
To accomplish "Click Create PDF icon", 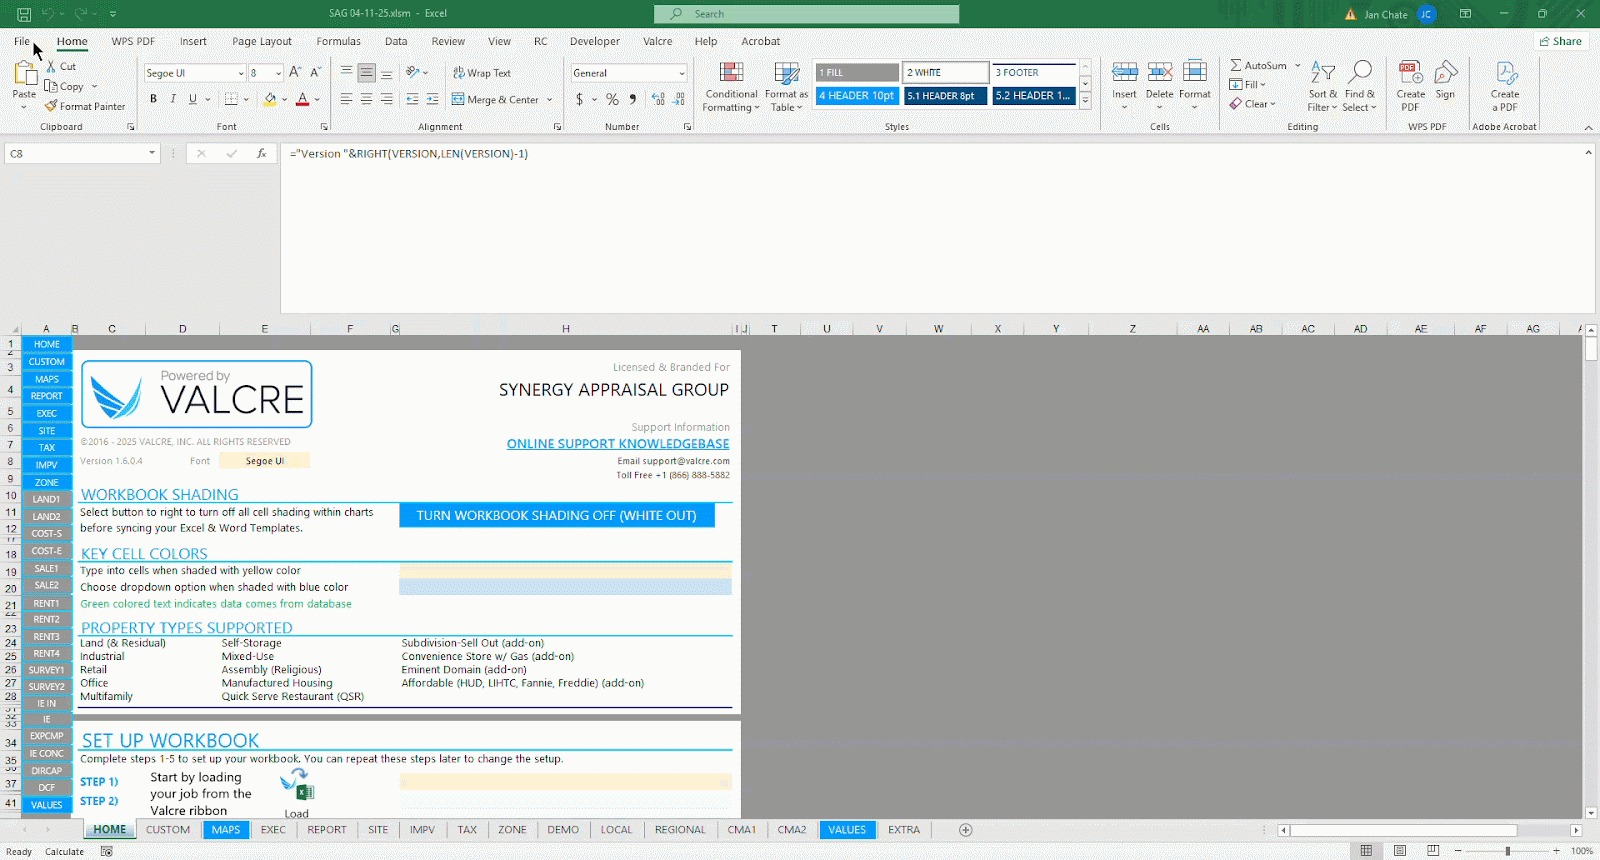I will tap(1410, 74).
